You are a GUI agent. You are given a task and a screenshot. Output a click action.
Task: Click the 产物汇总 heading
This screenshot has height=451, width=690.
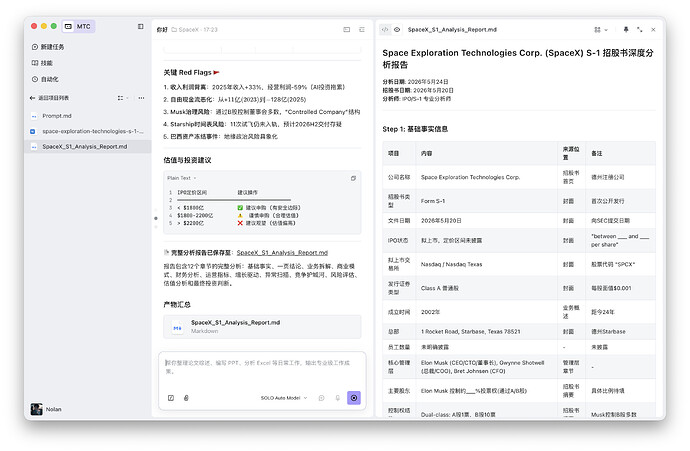coord(176,304)
